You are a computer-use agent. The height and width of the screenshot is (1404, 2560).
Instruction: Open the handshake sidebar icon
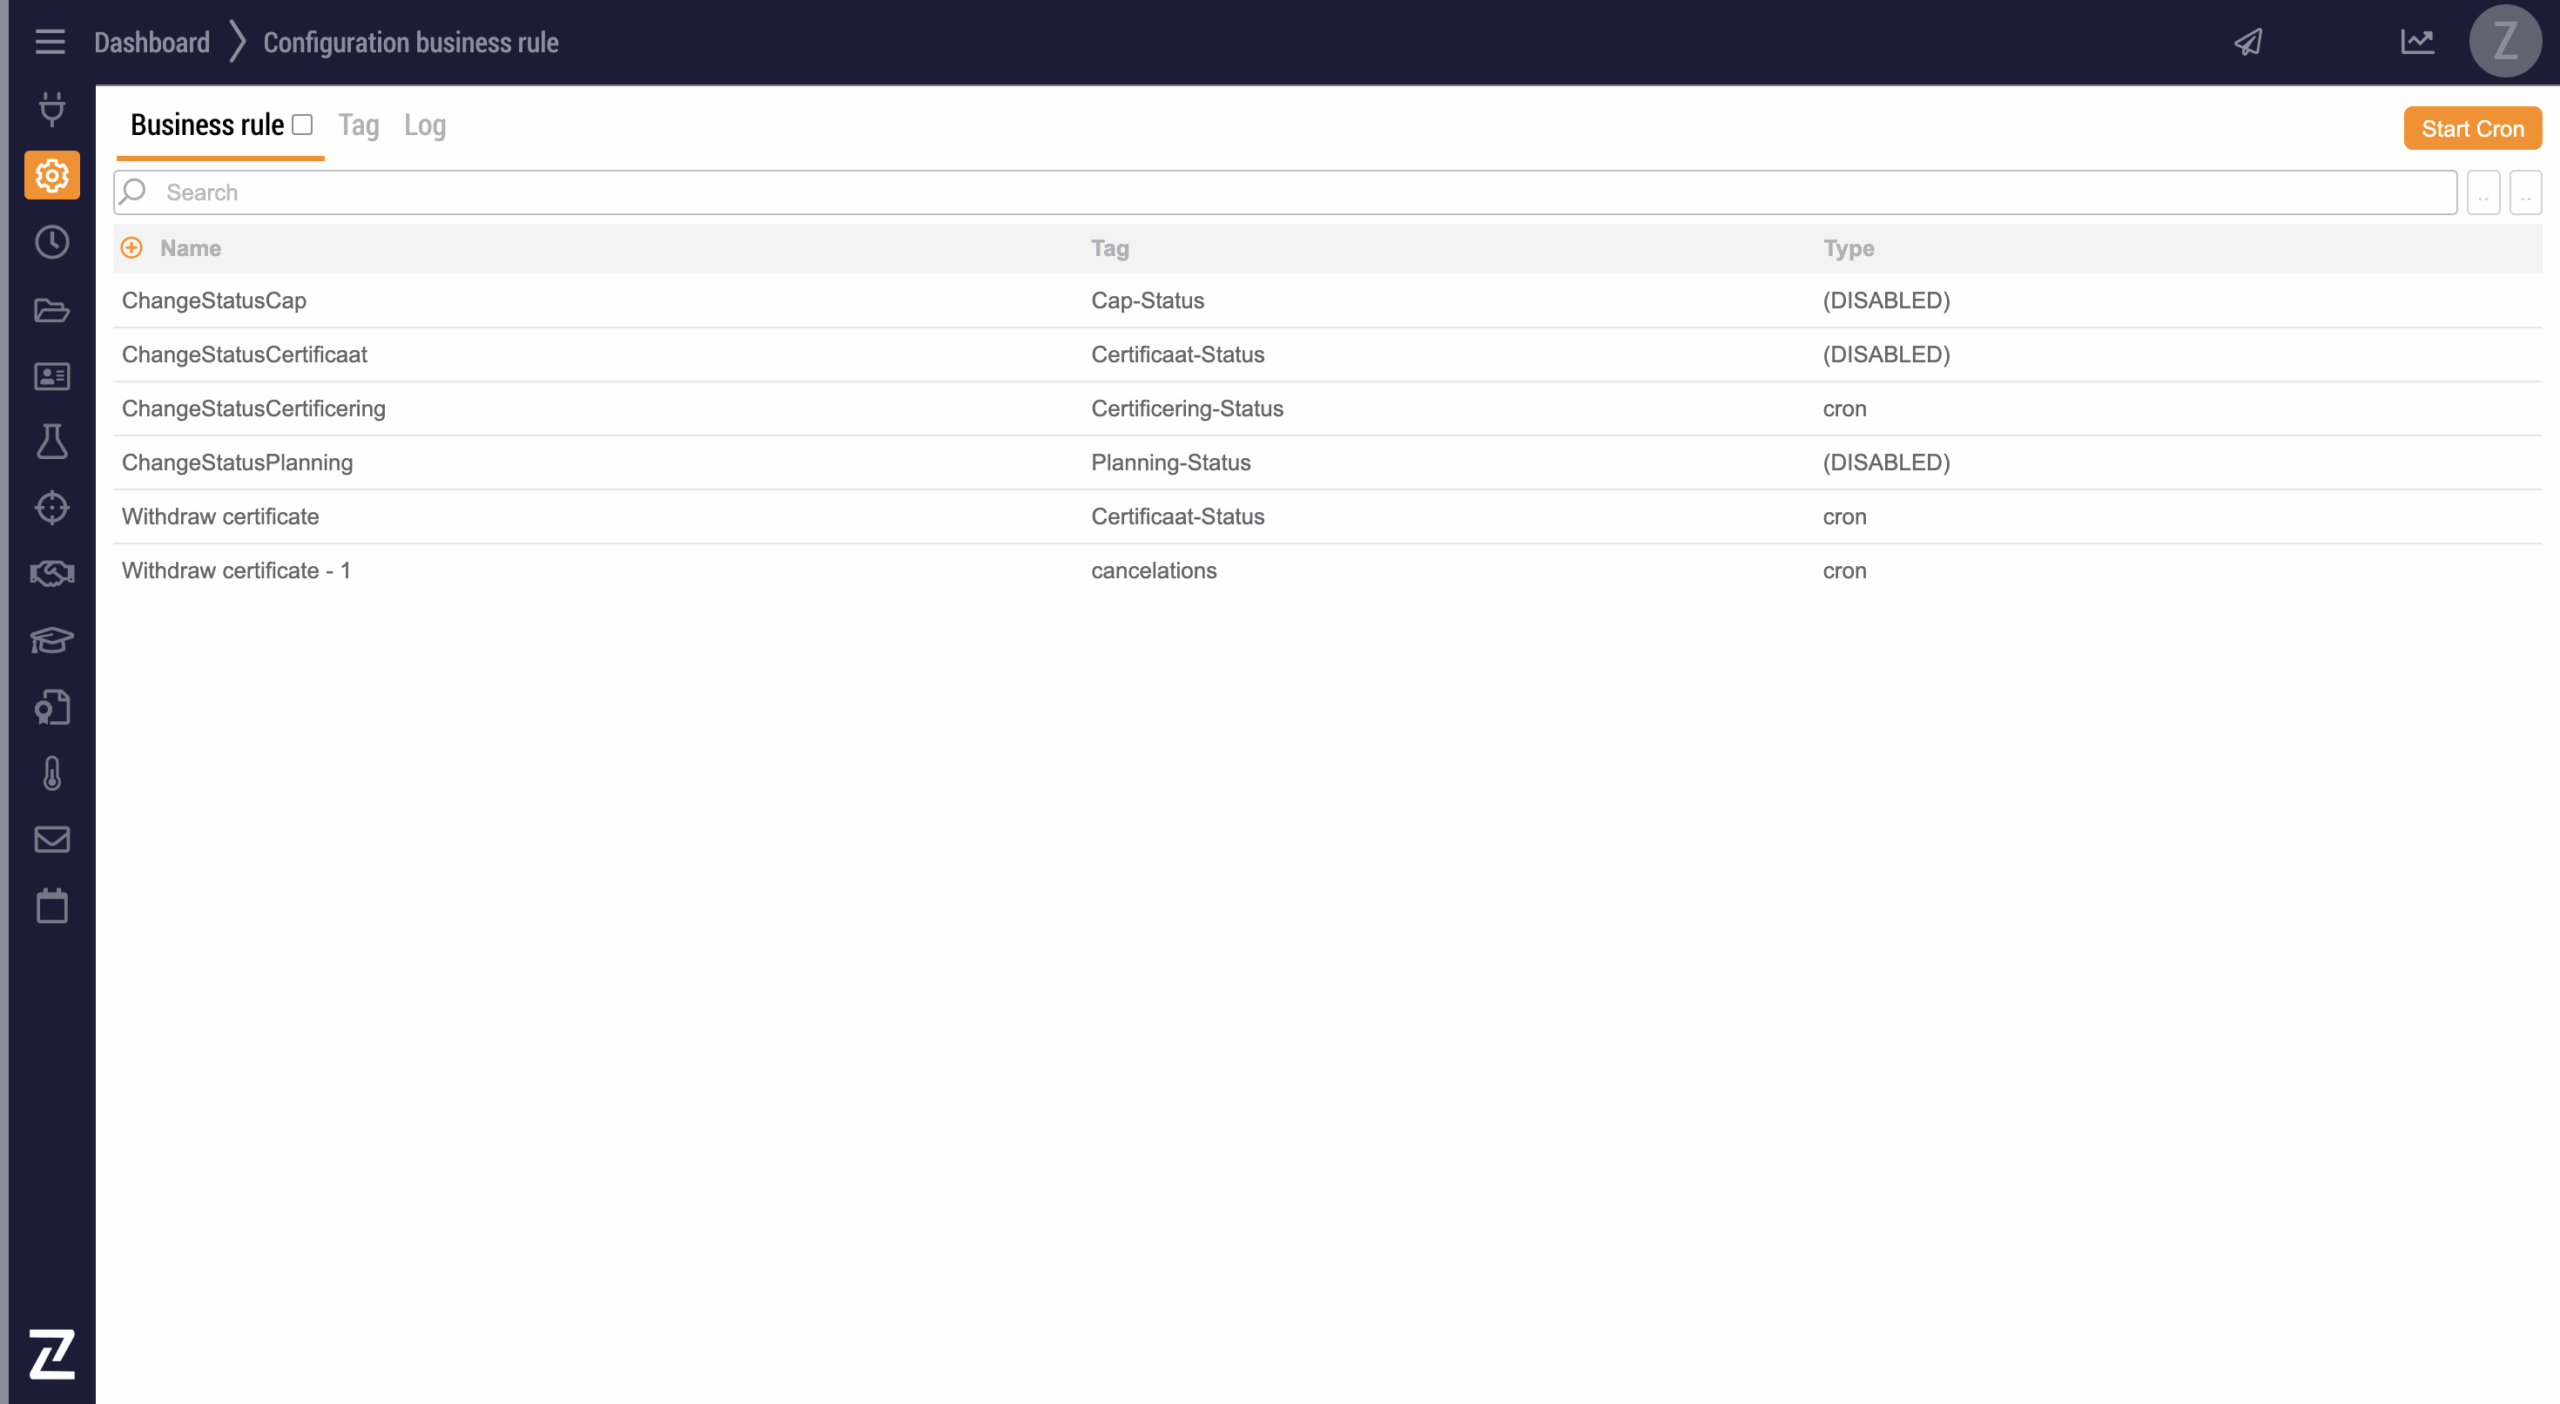[52, 574]
